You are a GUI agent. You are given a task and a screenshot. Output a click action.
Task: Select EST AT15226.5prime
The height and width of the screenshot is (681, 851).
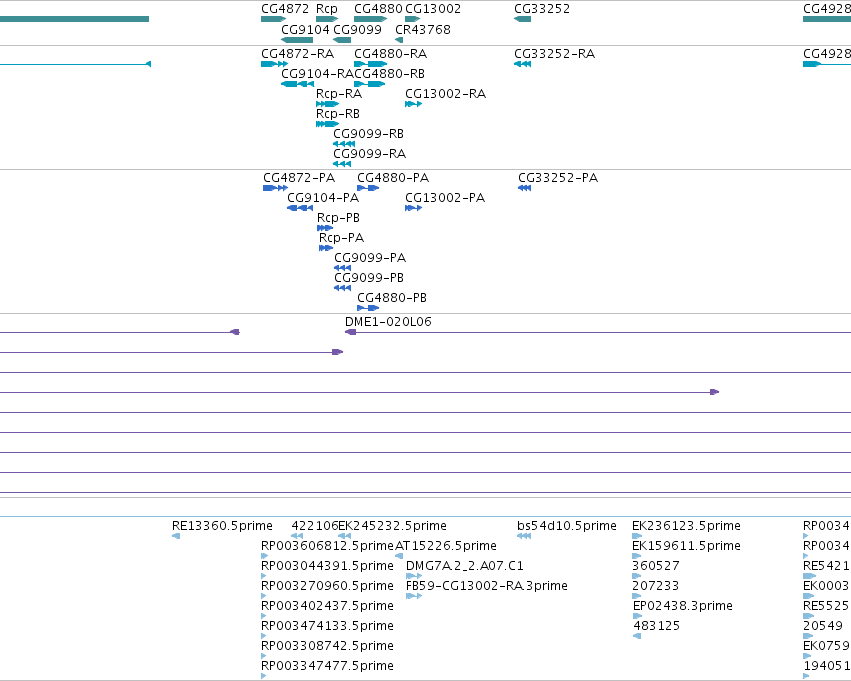click(x=399, y=556)
